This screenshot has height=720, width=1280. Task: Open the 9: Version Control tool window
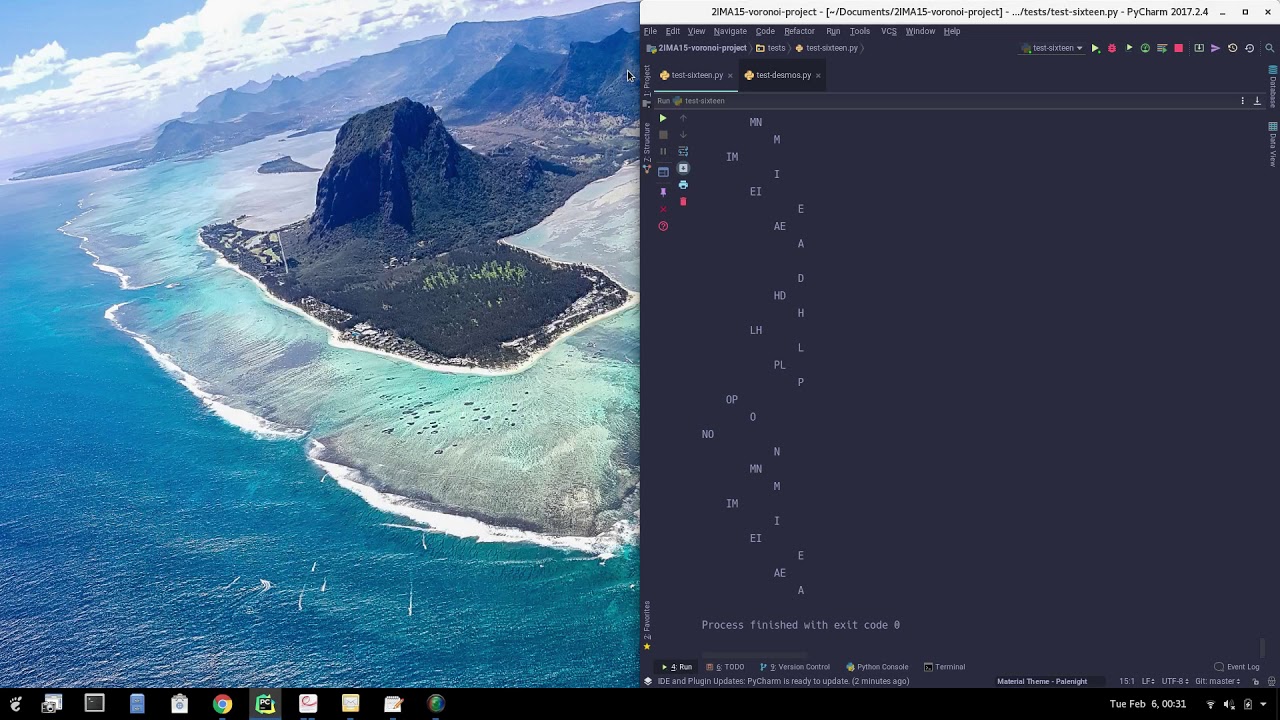tap(795, 667)
